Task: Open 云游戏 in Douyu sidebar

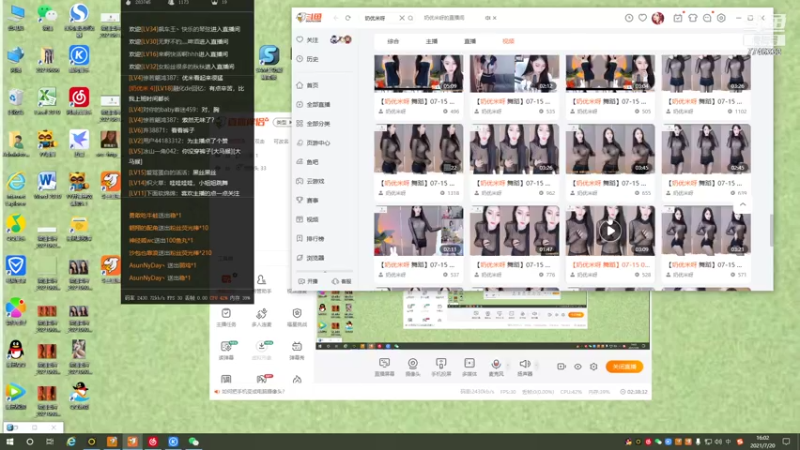Action: [311, 181]
